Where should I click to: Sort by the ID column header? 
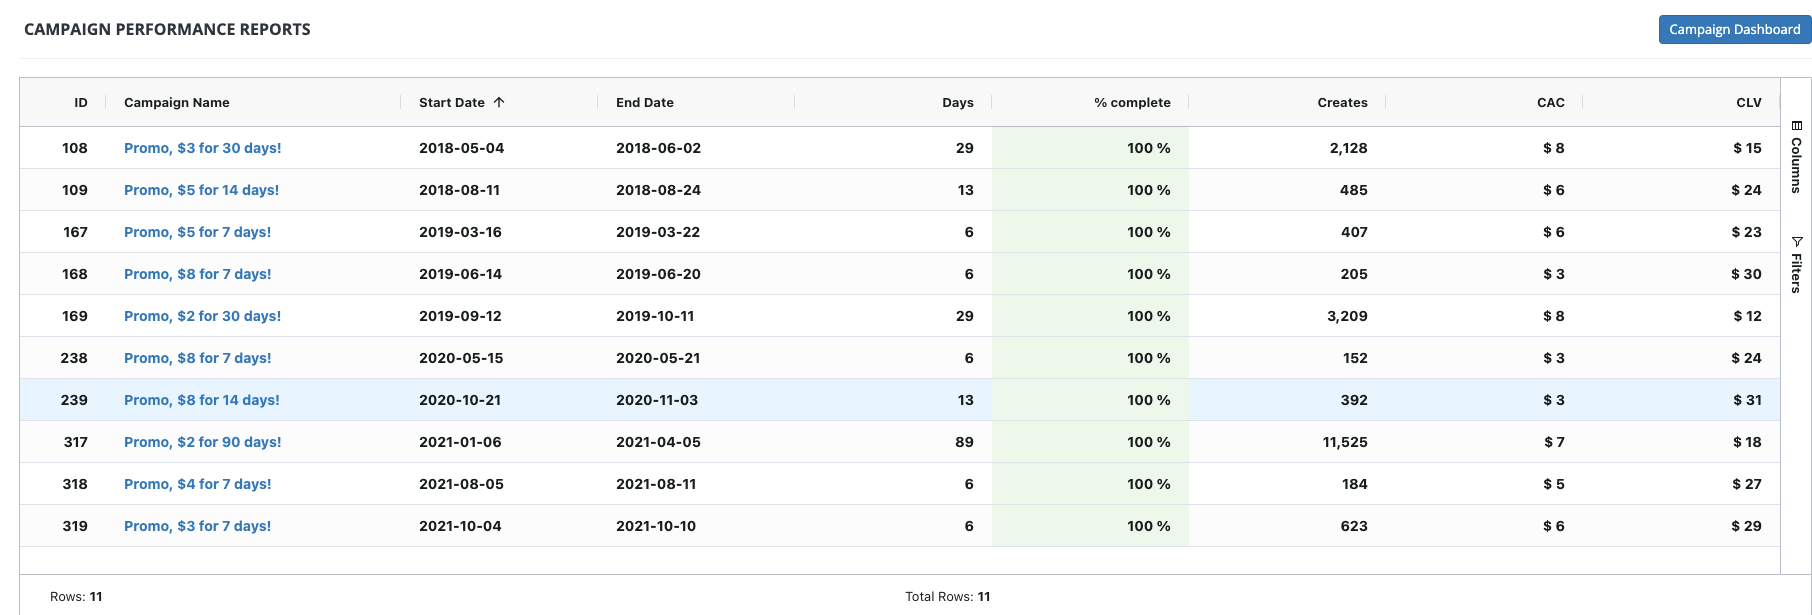(81, 102)
